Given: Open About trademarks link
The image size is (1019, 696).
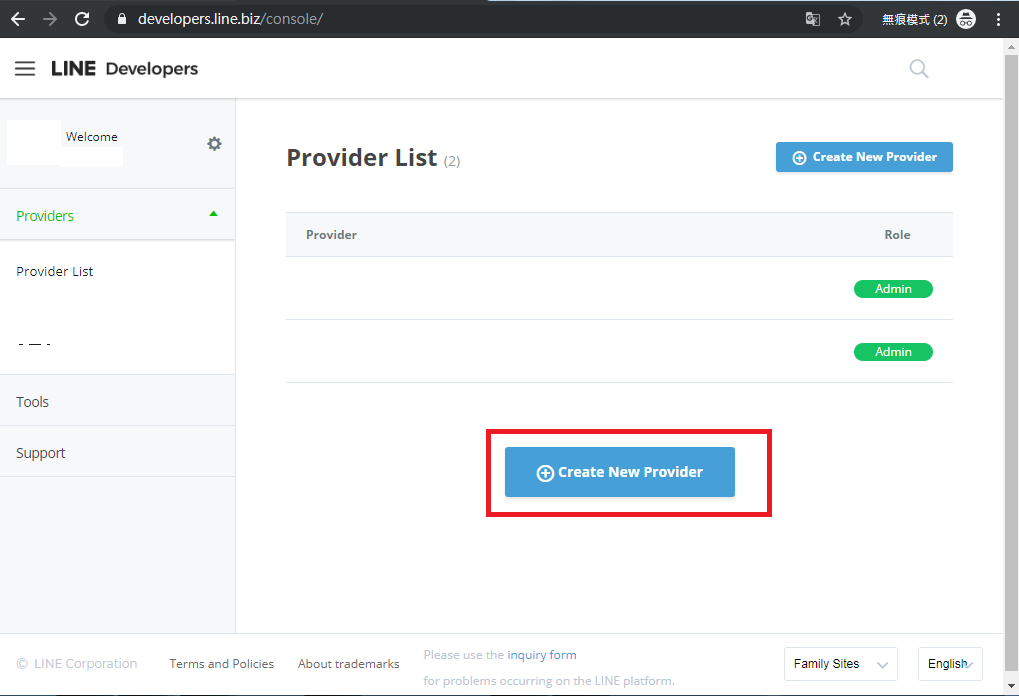Looking at the screenshot, I should [x=348, y=664].
